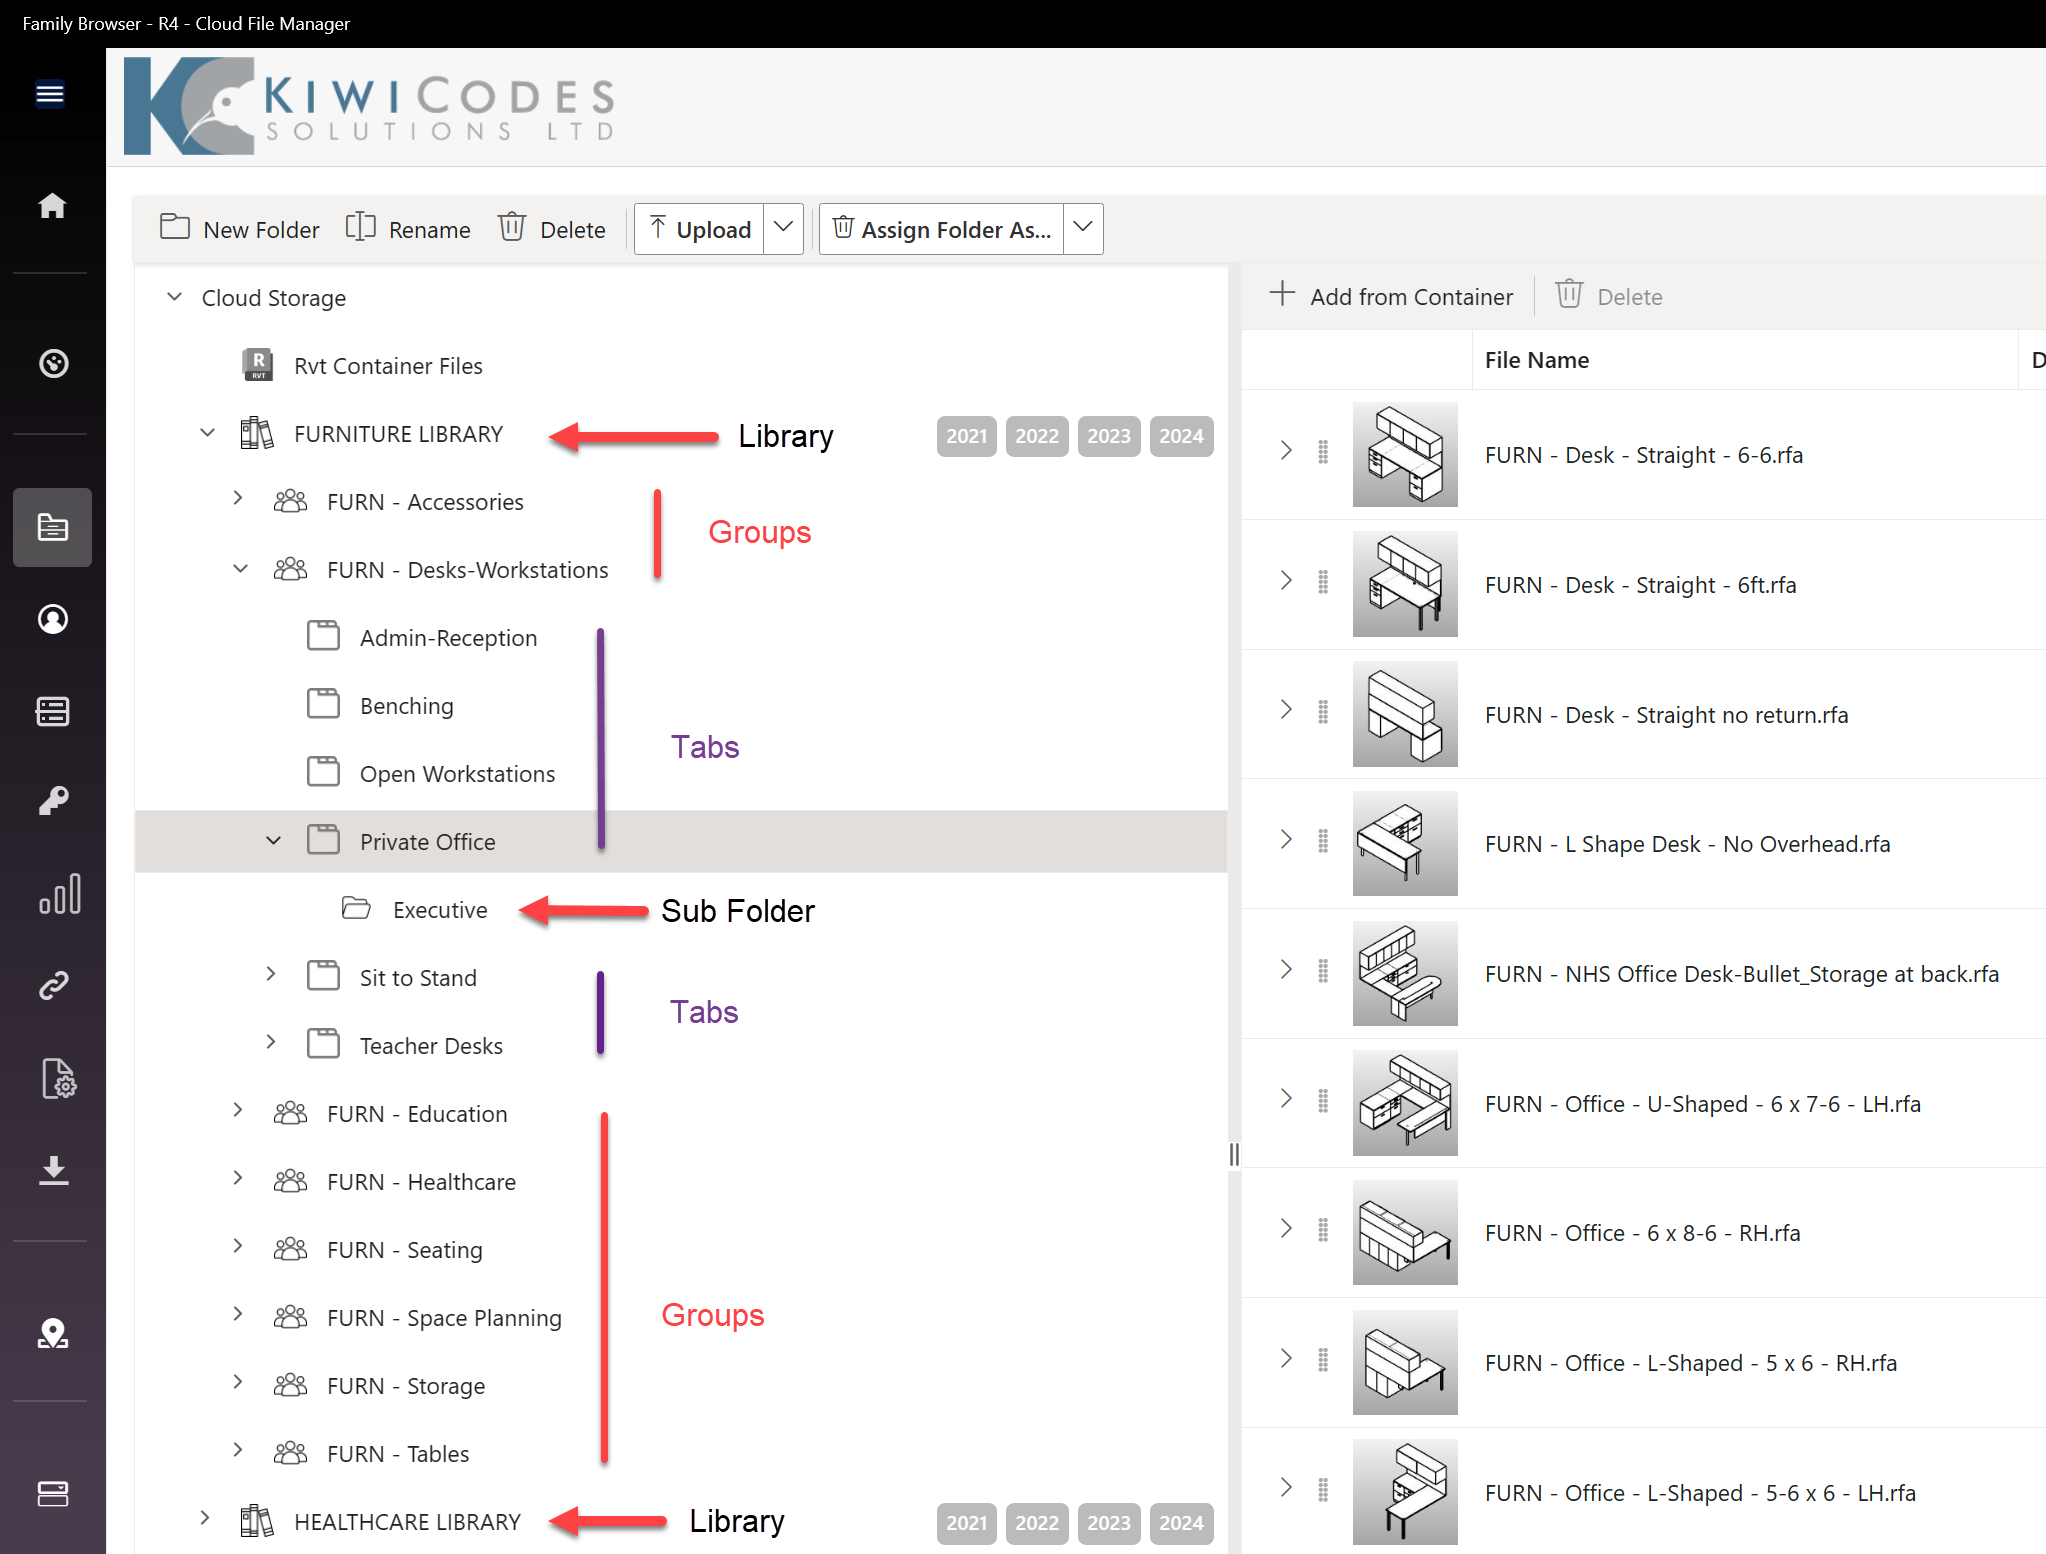Click the New Folder button
2046x1554 pixels.
pyautogui.click(x=240, y=229)
